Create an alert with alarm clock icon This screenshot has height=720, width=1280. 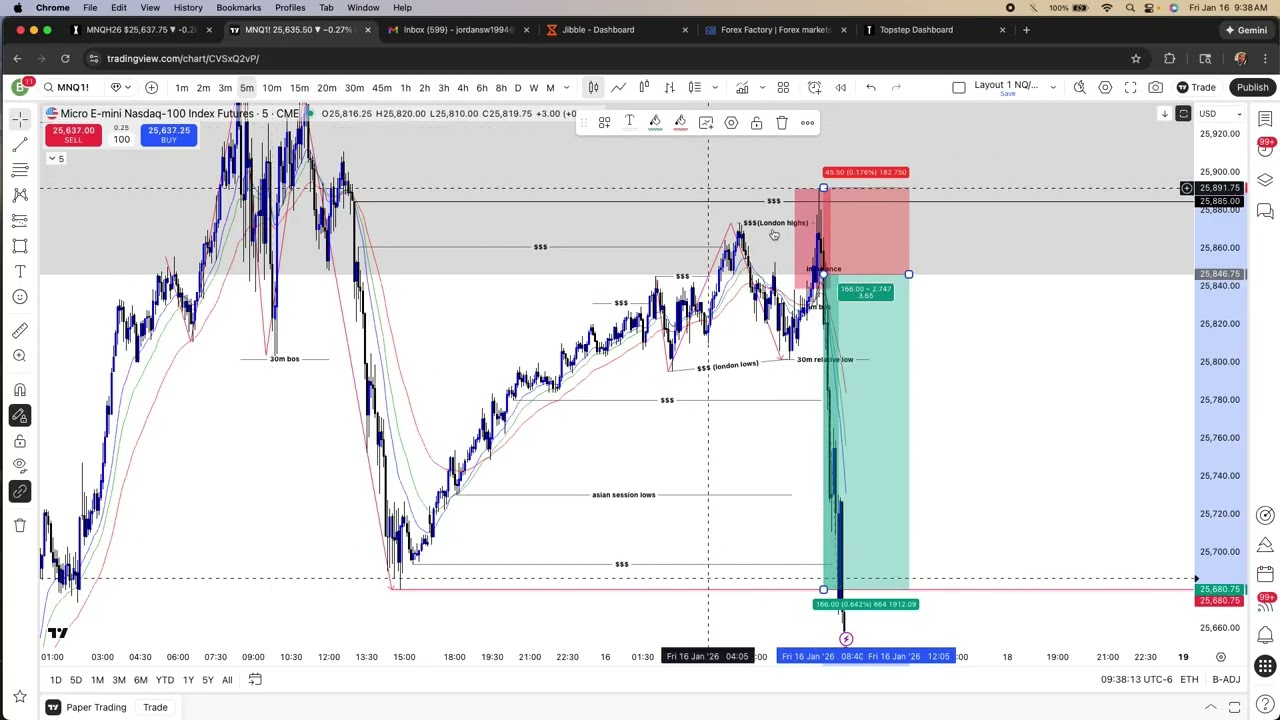tap(814, 88)
